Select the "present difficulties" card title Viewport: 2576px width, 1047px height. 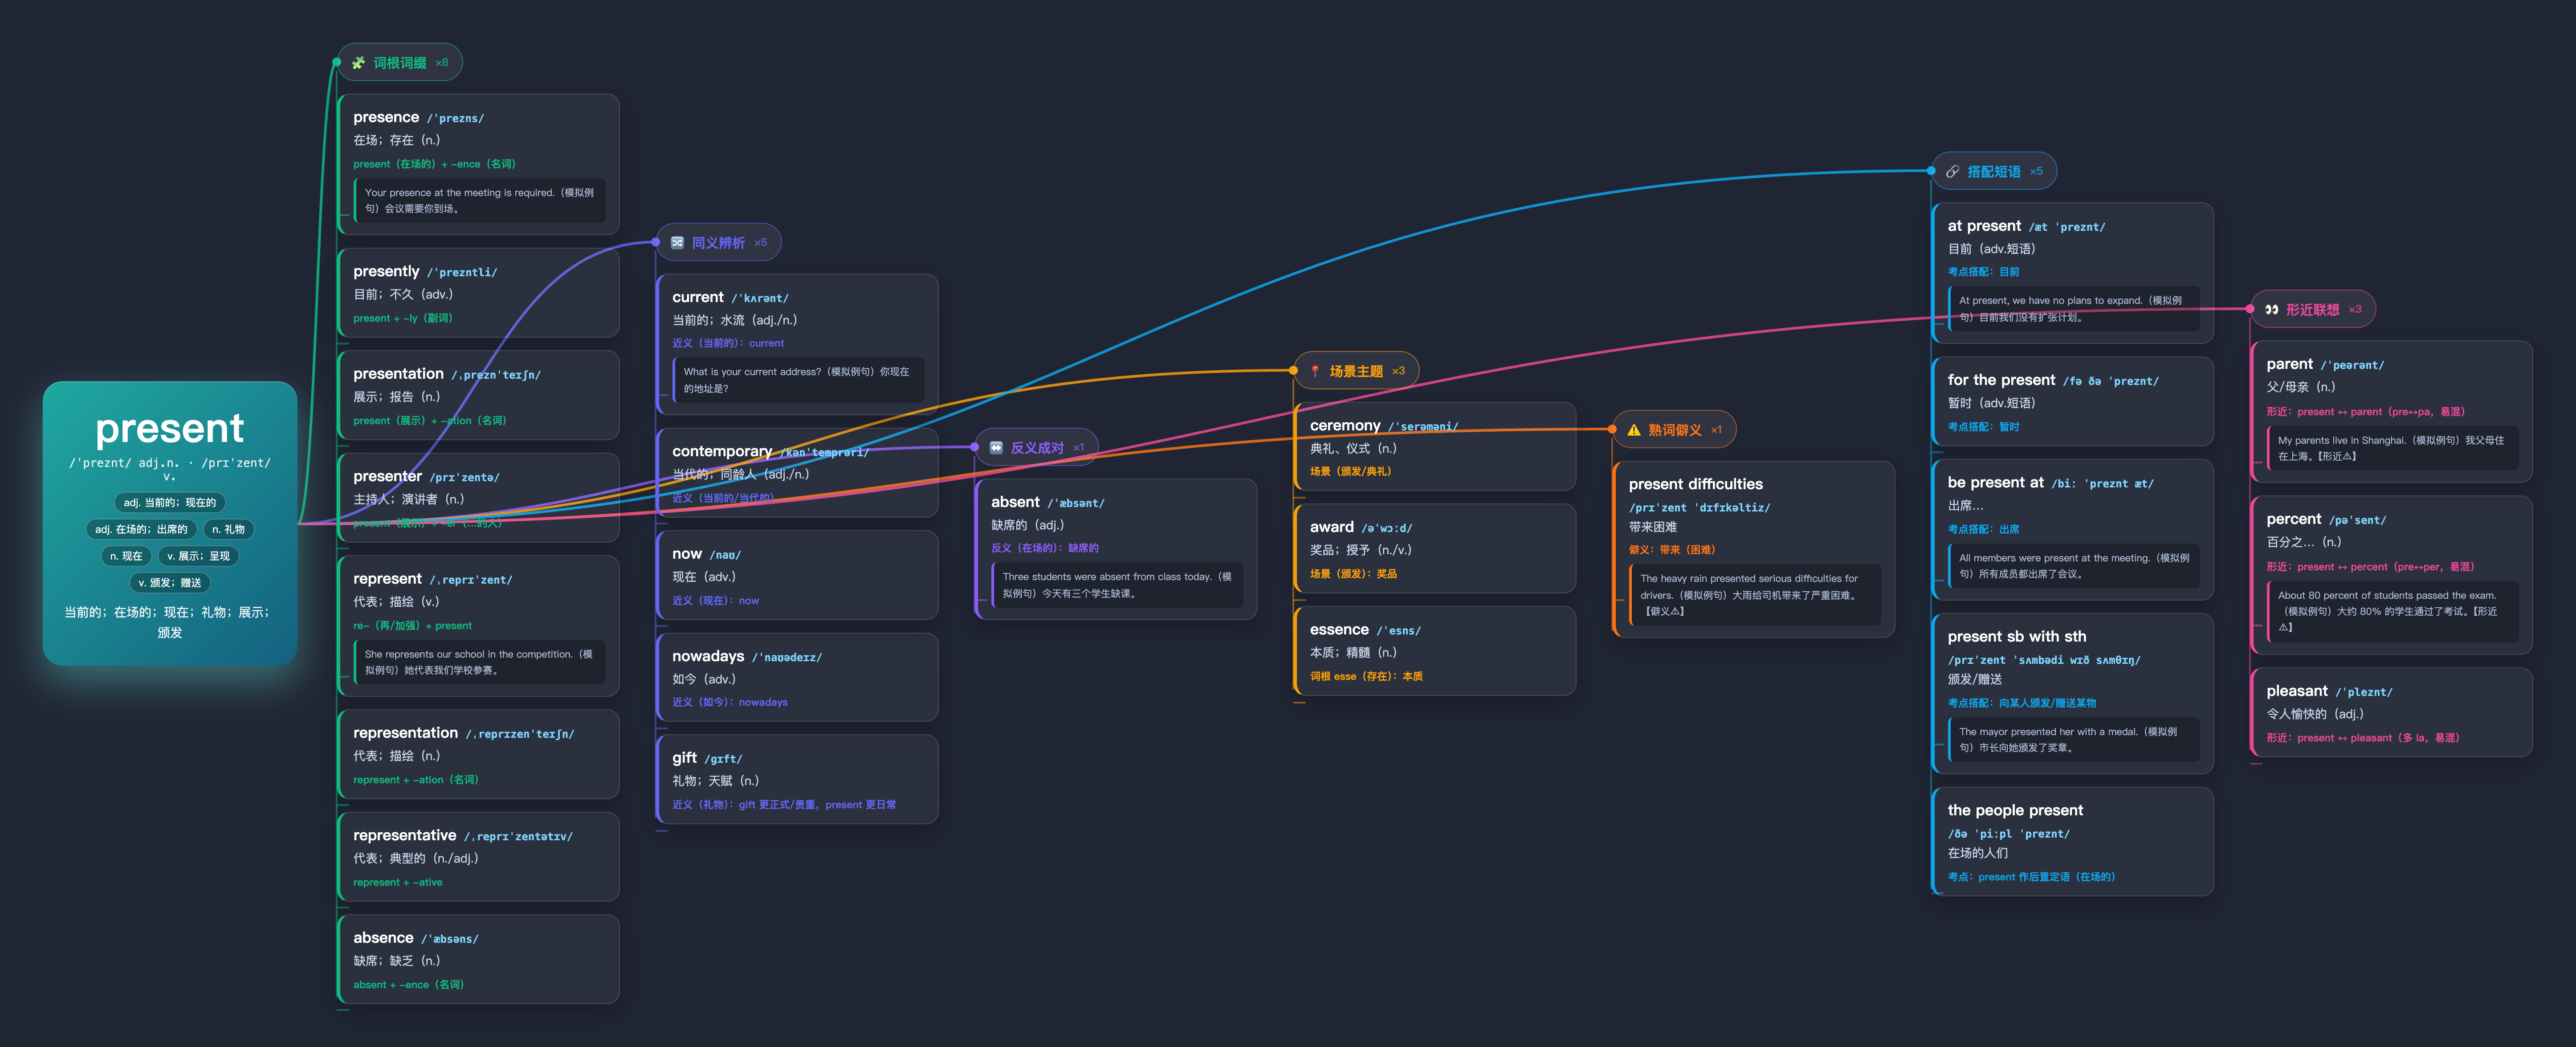tap(1696, 484)
